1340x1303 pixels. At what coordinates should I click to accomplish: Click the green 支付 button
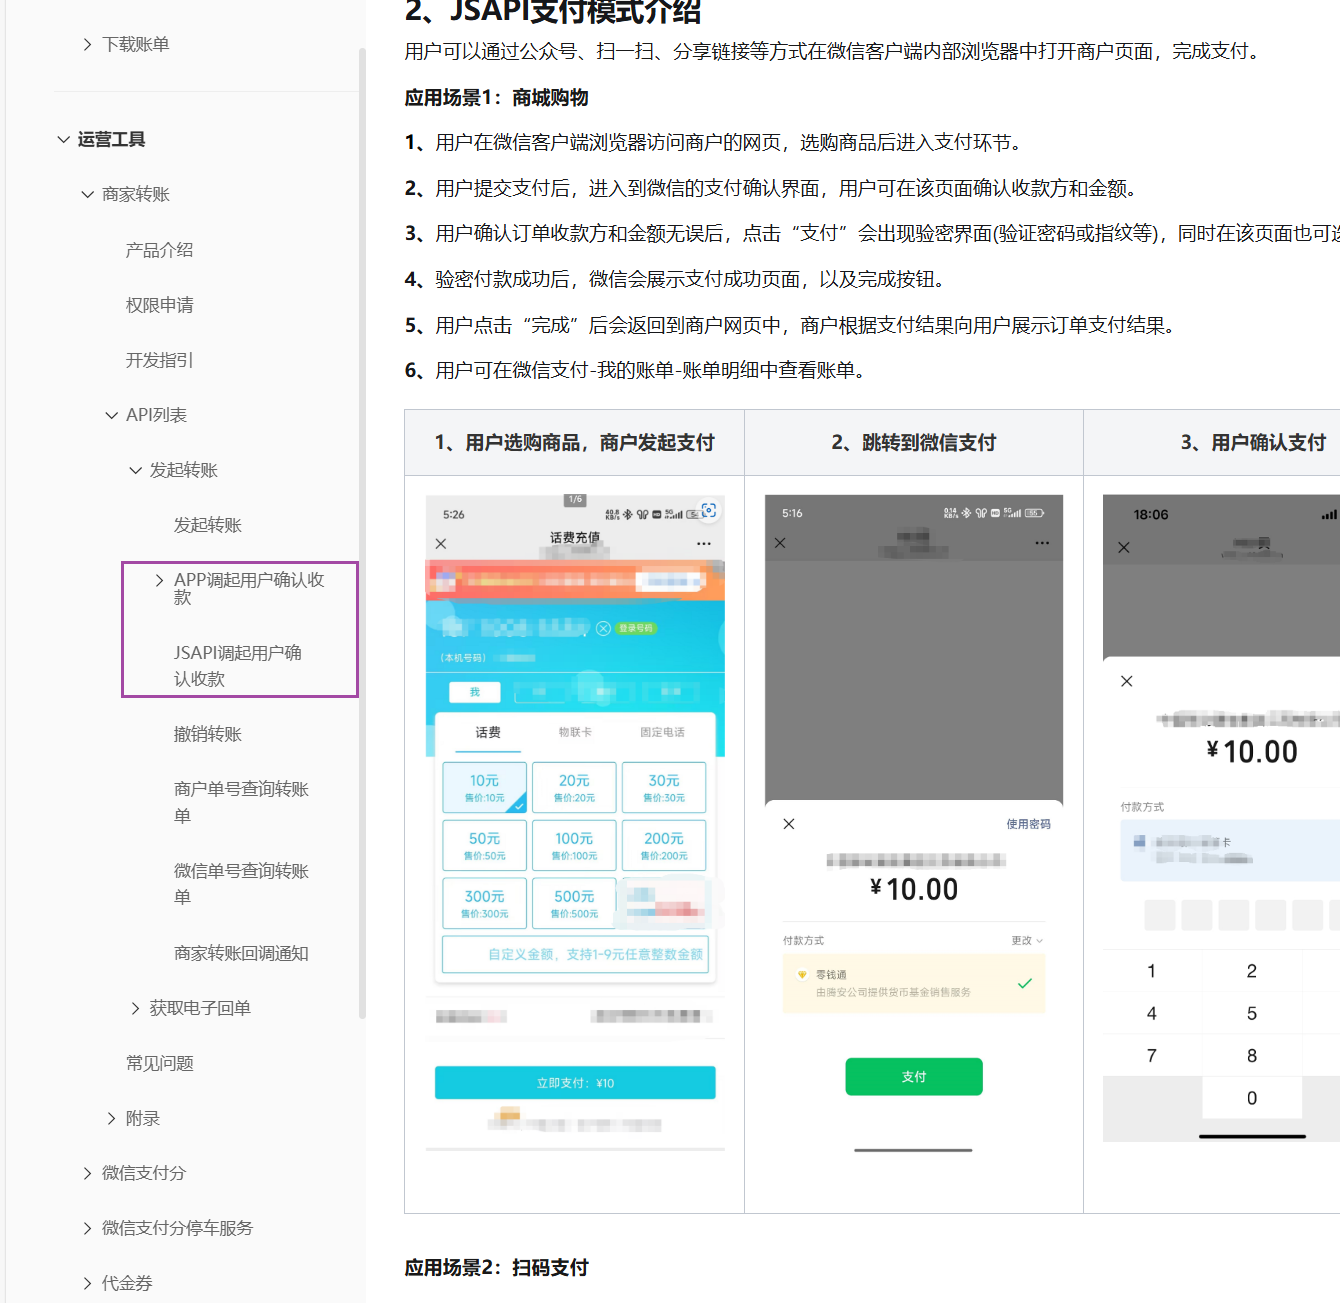click(914, 1077)
